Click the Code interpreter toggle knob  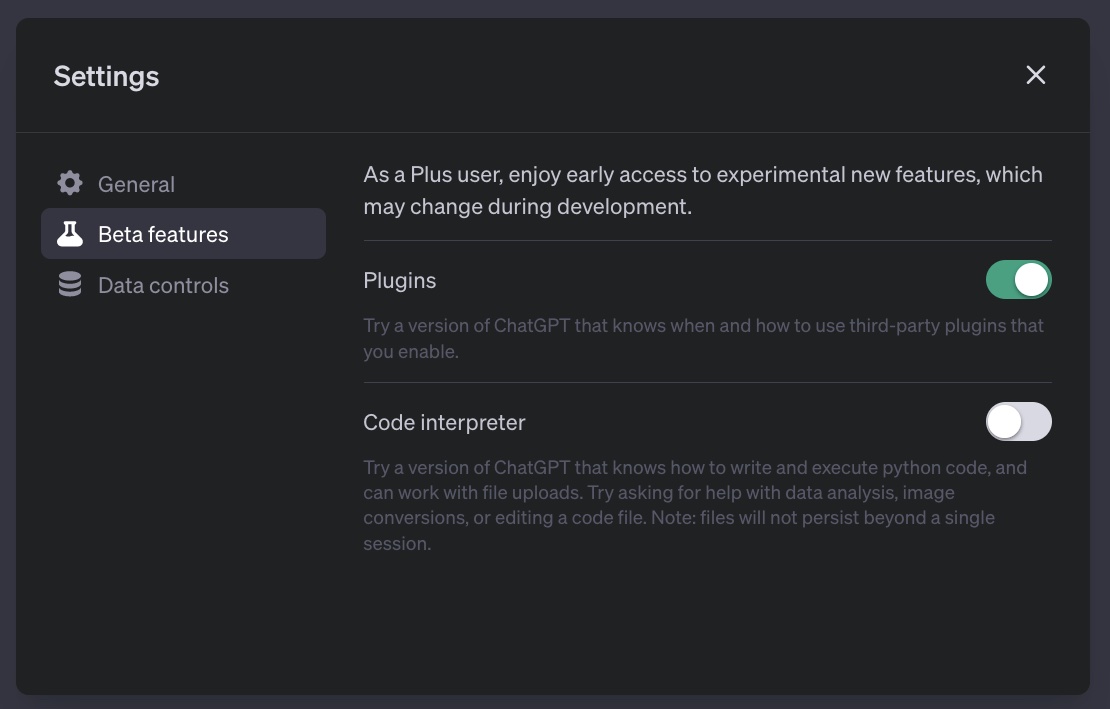pyautogui.click(x=1006, y=422)
